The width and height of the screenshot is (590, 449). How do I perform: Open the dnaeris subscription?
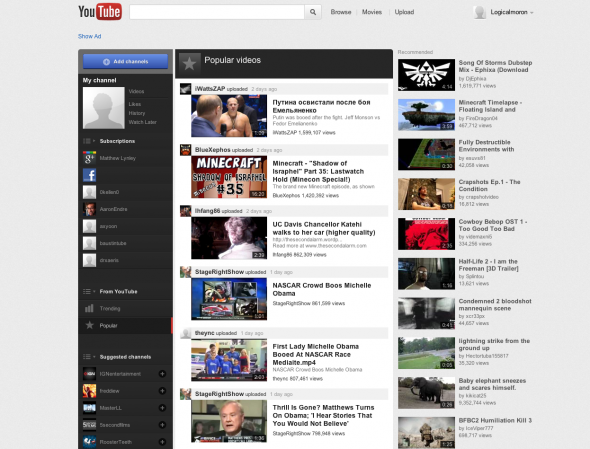tap(125, 260)
